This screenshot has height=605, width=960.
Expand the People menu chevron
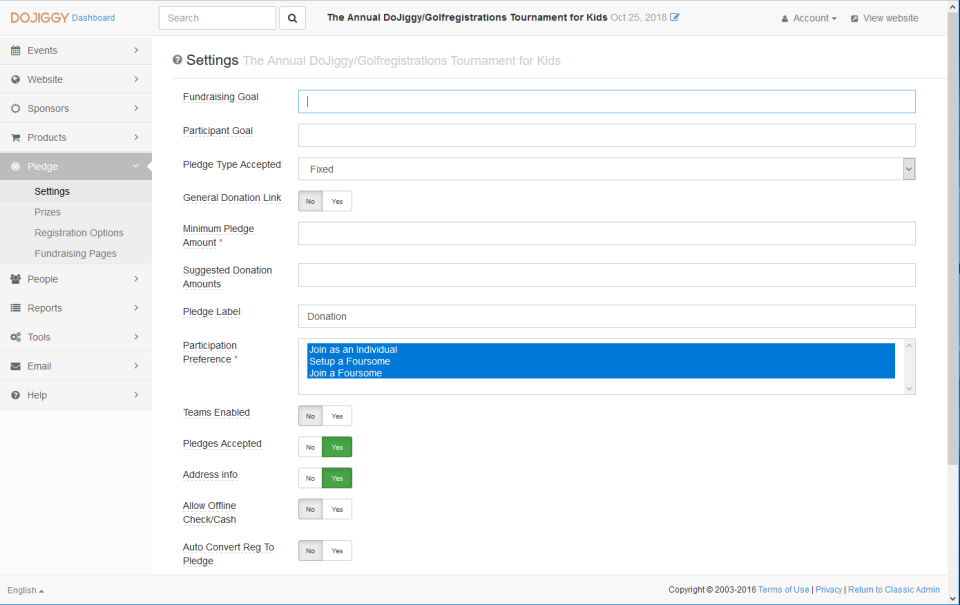tap(136, 279)
